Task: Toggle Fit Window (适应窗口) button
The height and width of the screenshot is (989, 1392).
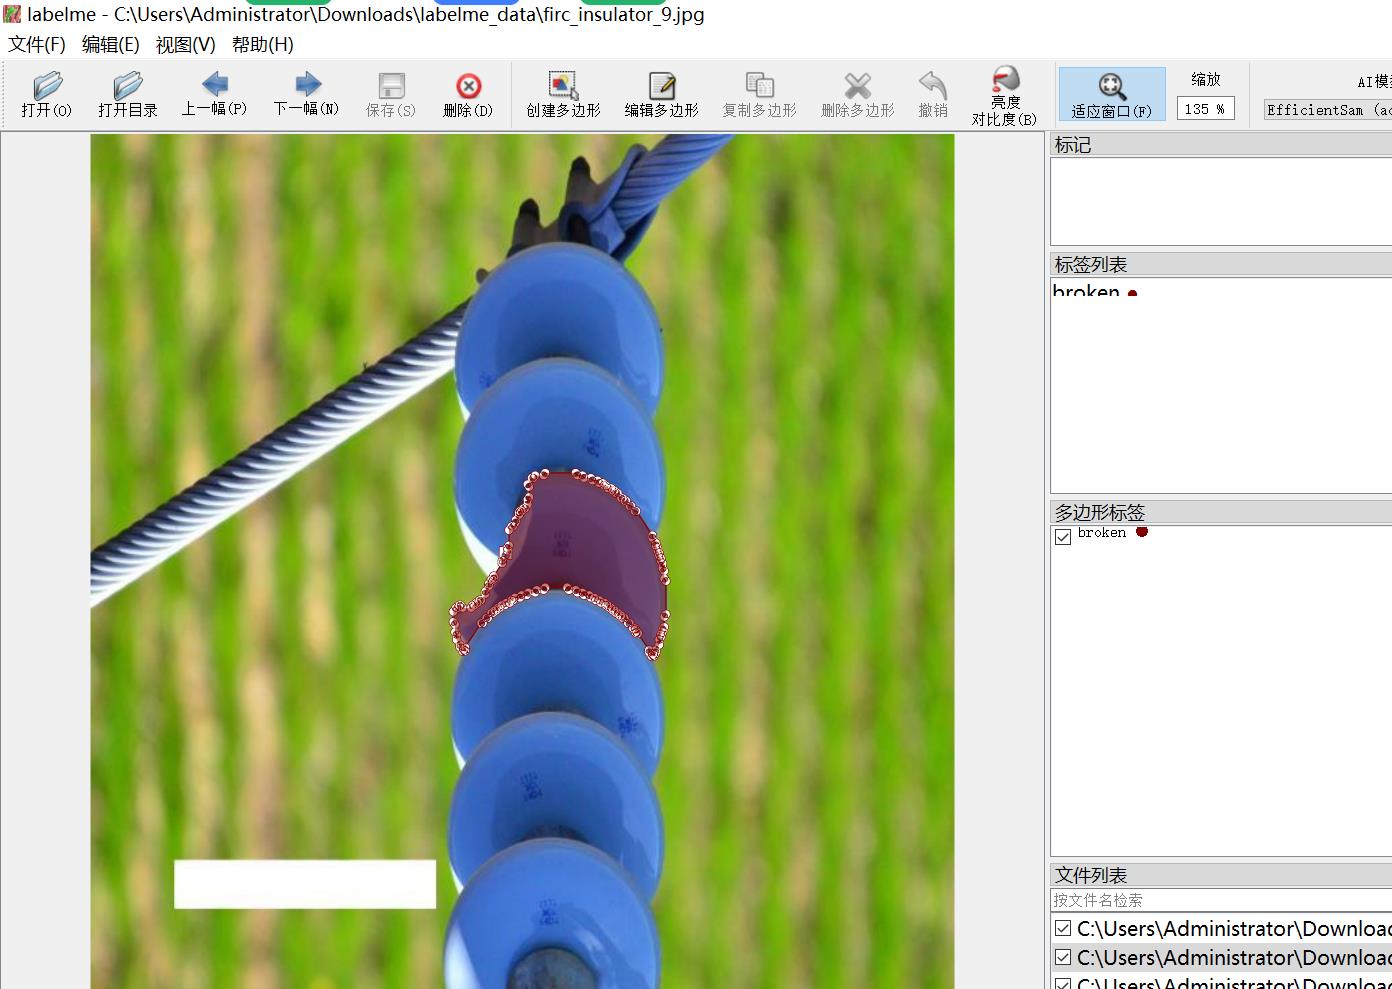Action: [1111, 95]
